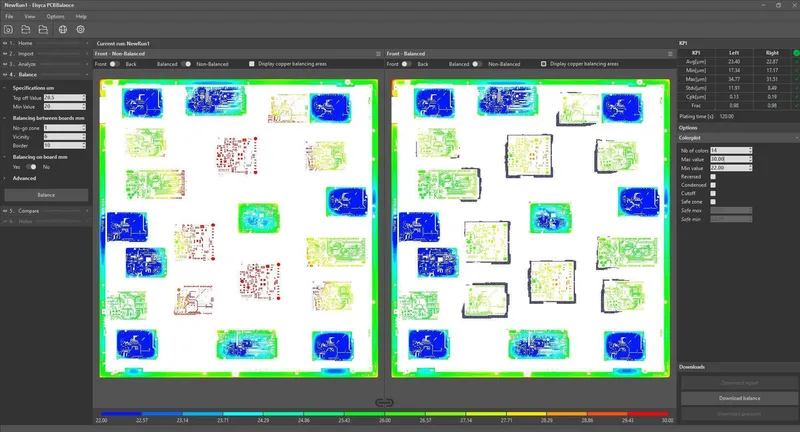Image resolution: width=800 pixels, height=432 pixels.
Task: Click red segment of the color scale bar
Action: coord(647,414)
